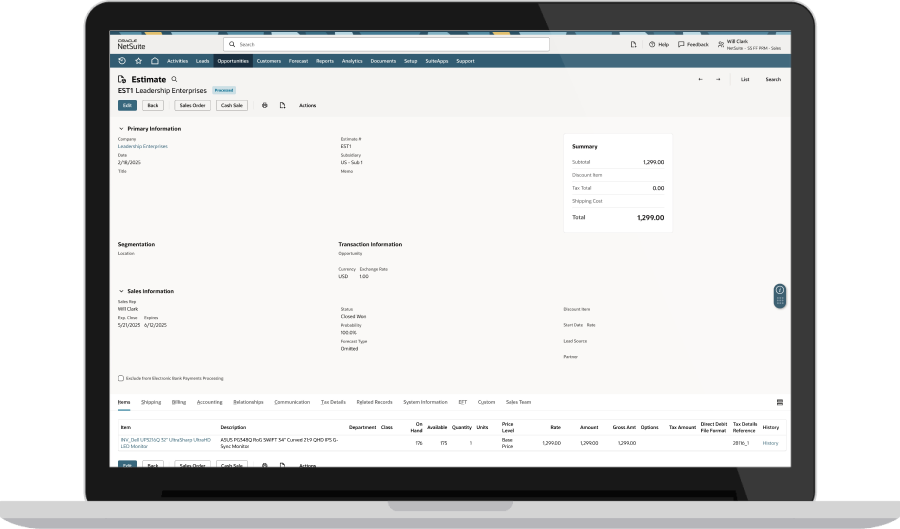
Task: Open the Recent Records history icon
Action: [122, 61]
